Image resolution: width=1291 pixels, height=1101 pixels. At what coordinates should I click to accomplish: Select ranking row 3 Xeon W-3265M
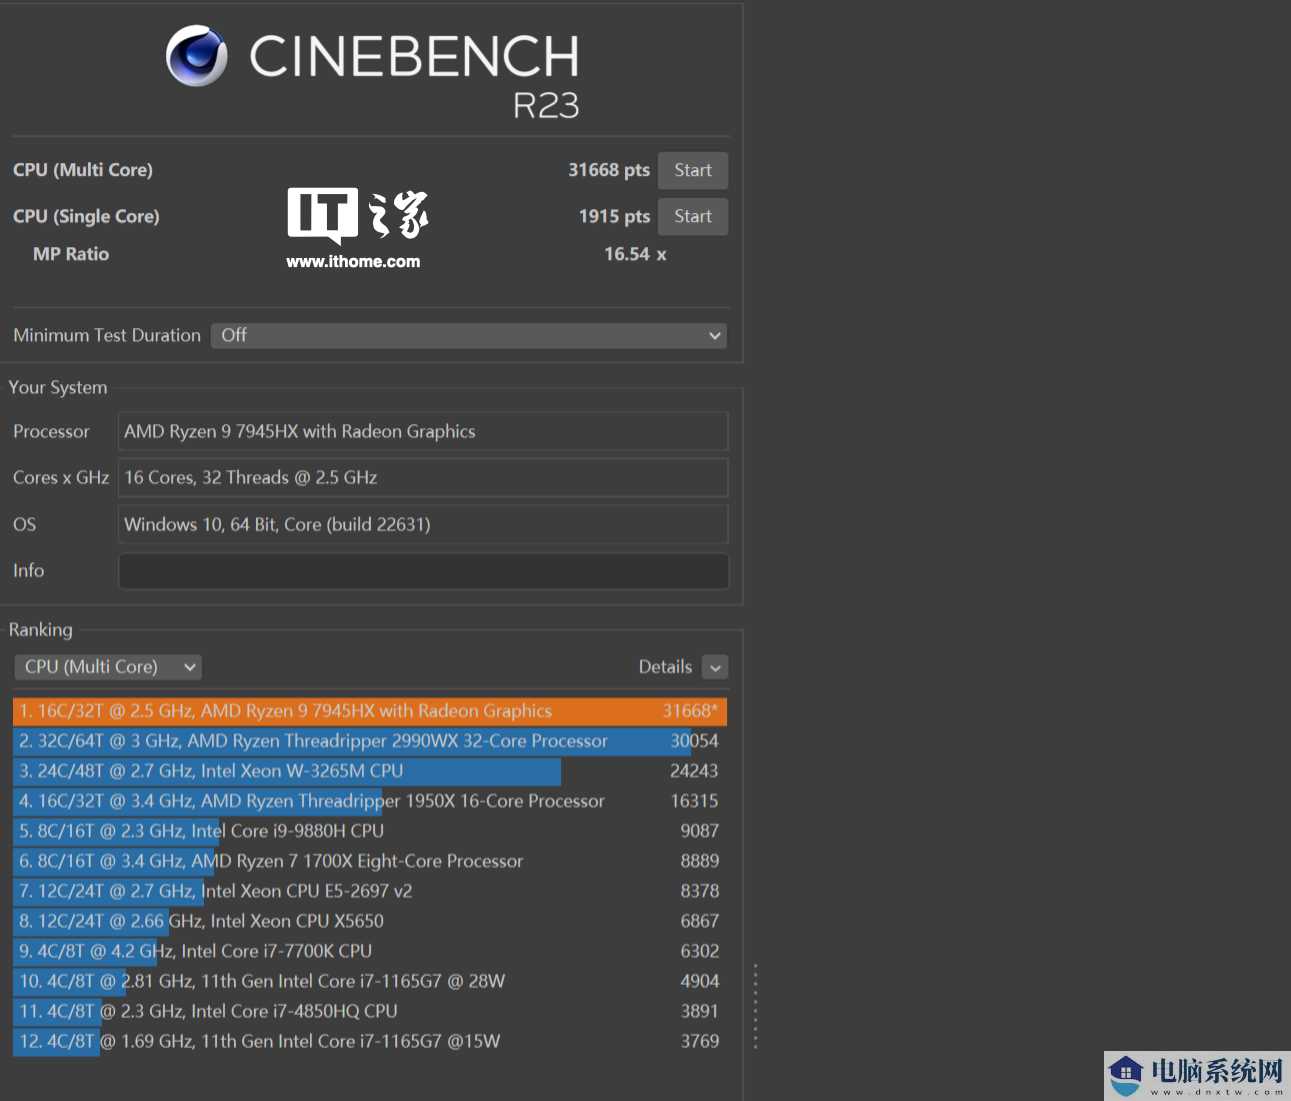coord(370,771)
